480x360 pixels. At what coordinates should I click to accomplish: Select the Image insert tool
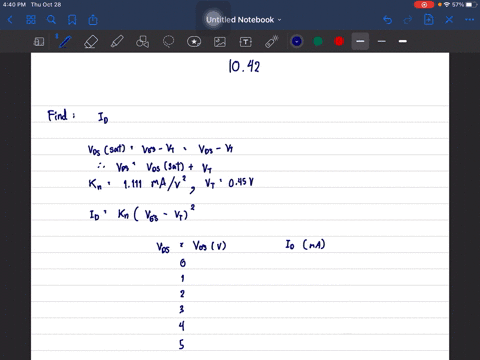[x=220, y=42]
